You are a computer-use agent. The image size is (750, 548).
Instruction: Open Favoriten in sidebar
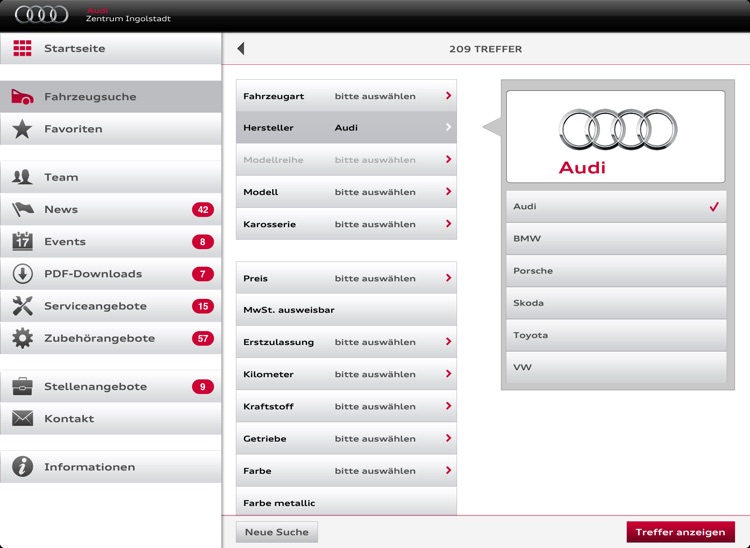110,129
